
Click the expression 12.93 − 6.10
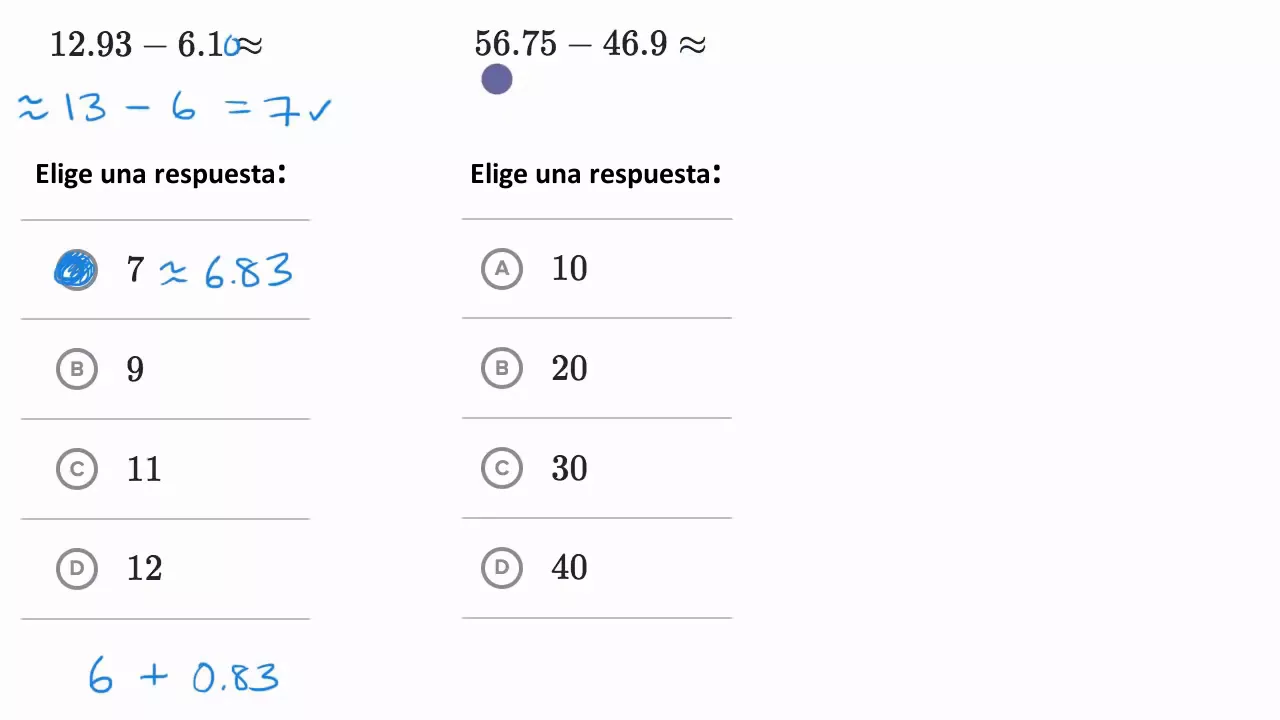point(145,45)
